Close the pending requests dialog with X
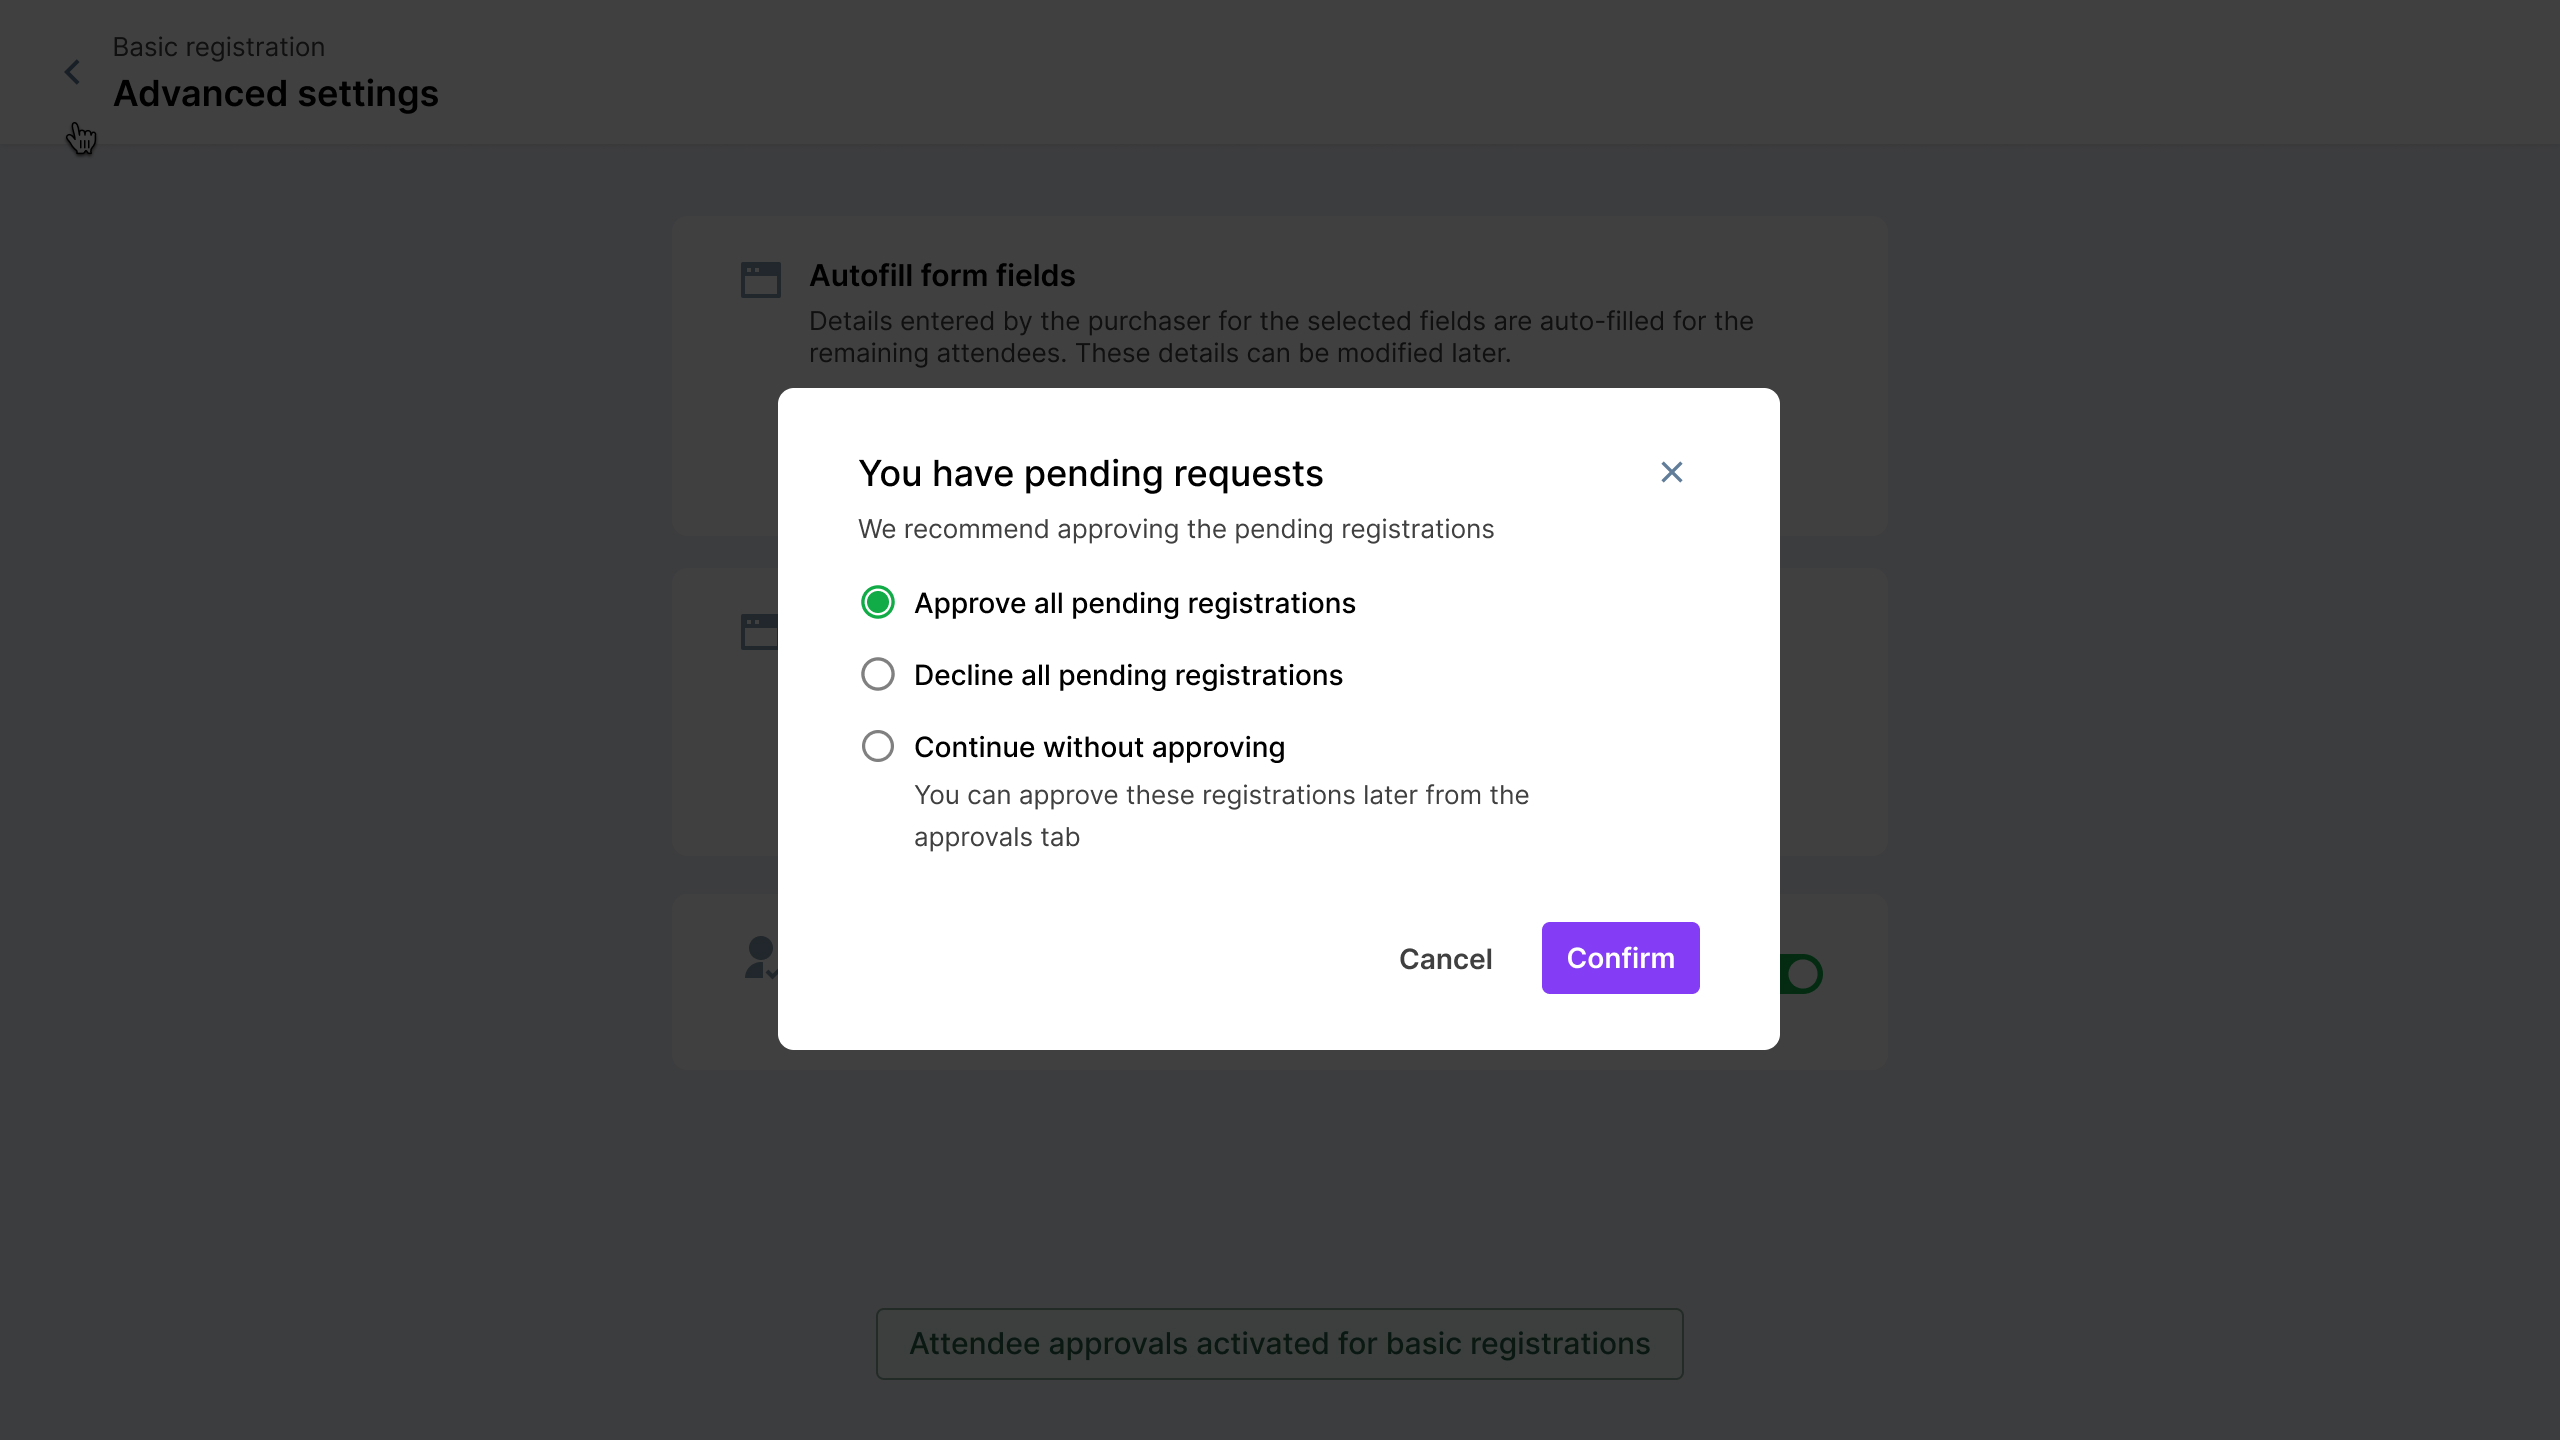Screen dimensions: 2560x1440 (x=1671, y=472)
